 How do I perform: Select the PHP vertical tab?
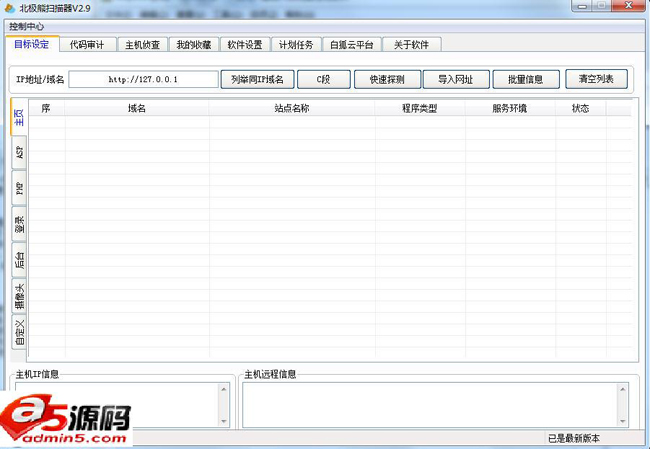(x=19, y=188)
